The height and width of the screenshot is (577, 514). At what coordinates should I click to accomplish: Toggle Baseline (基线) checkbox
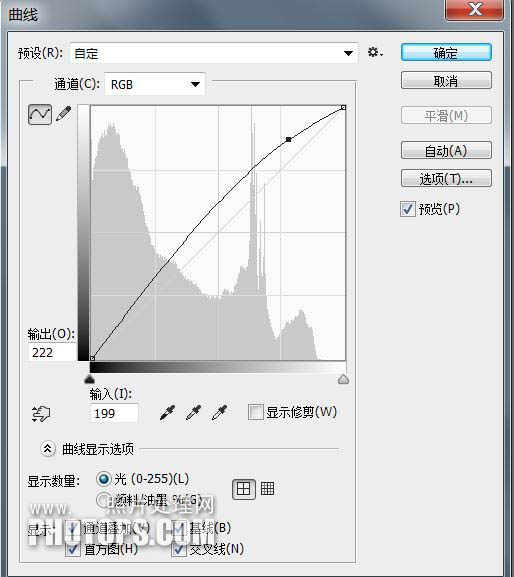[178, 528]
